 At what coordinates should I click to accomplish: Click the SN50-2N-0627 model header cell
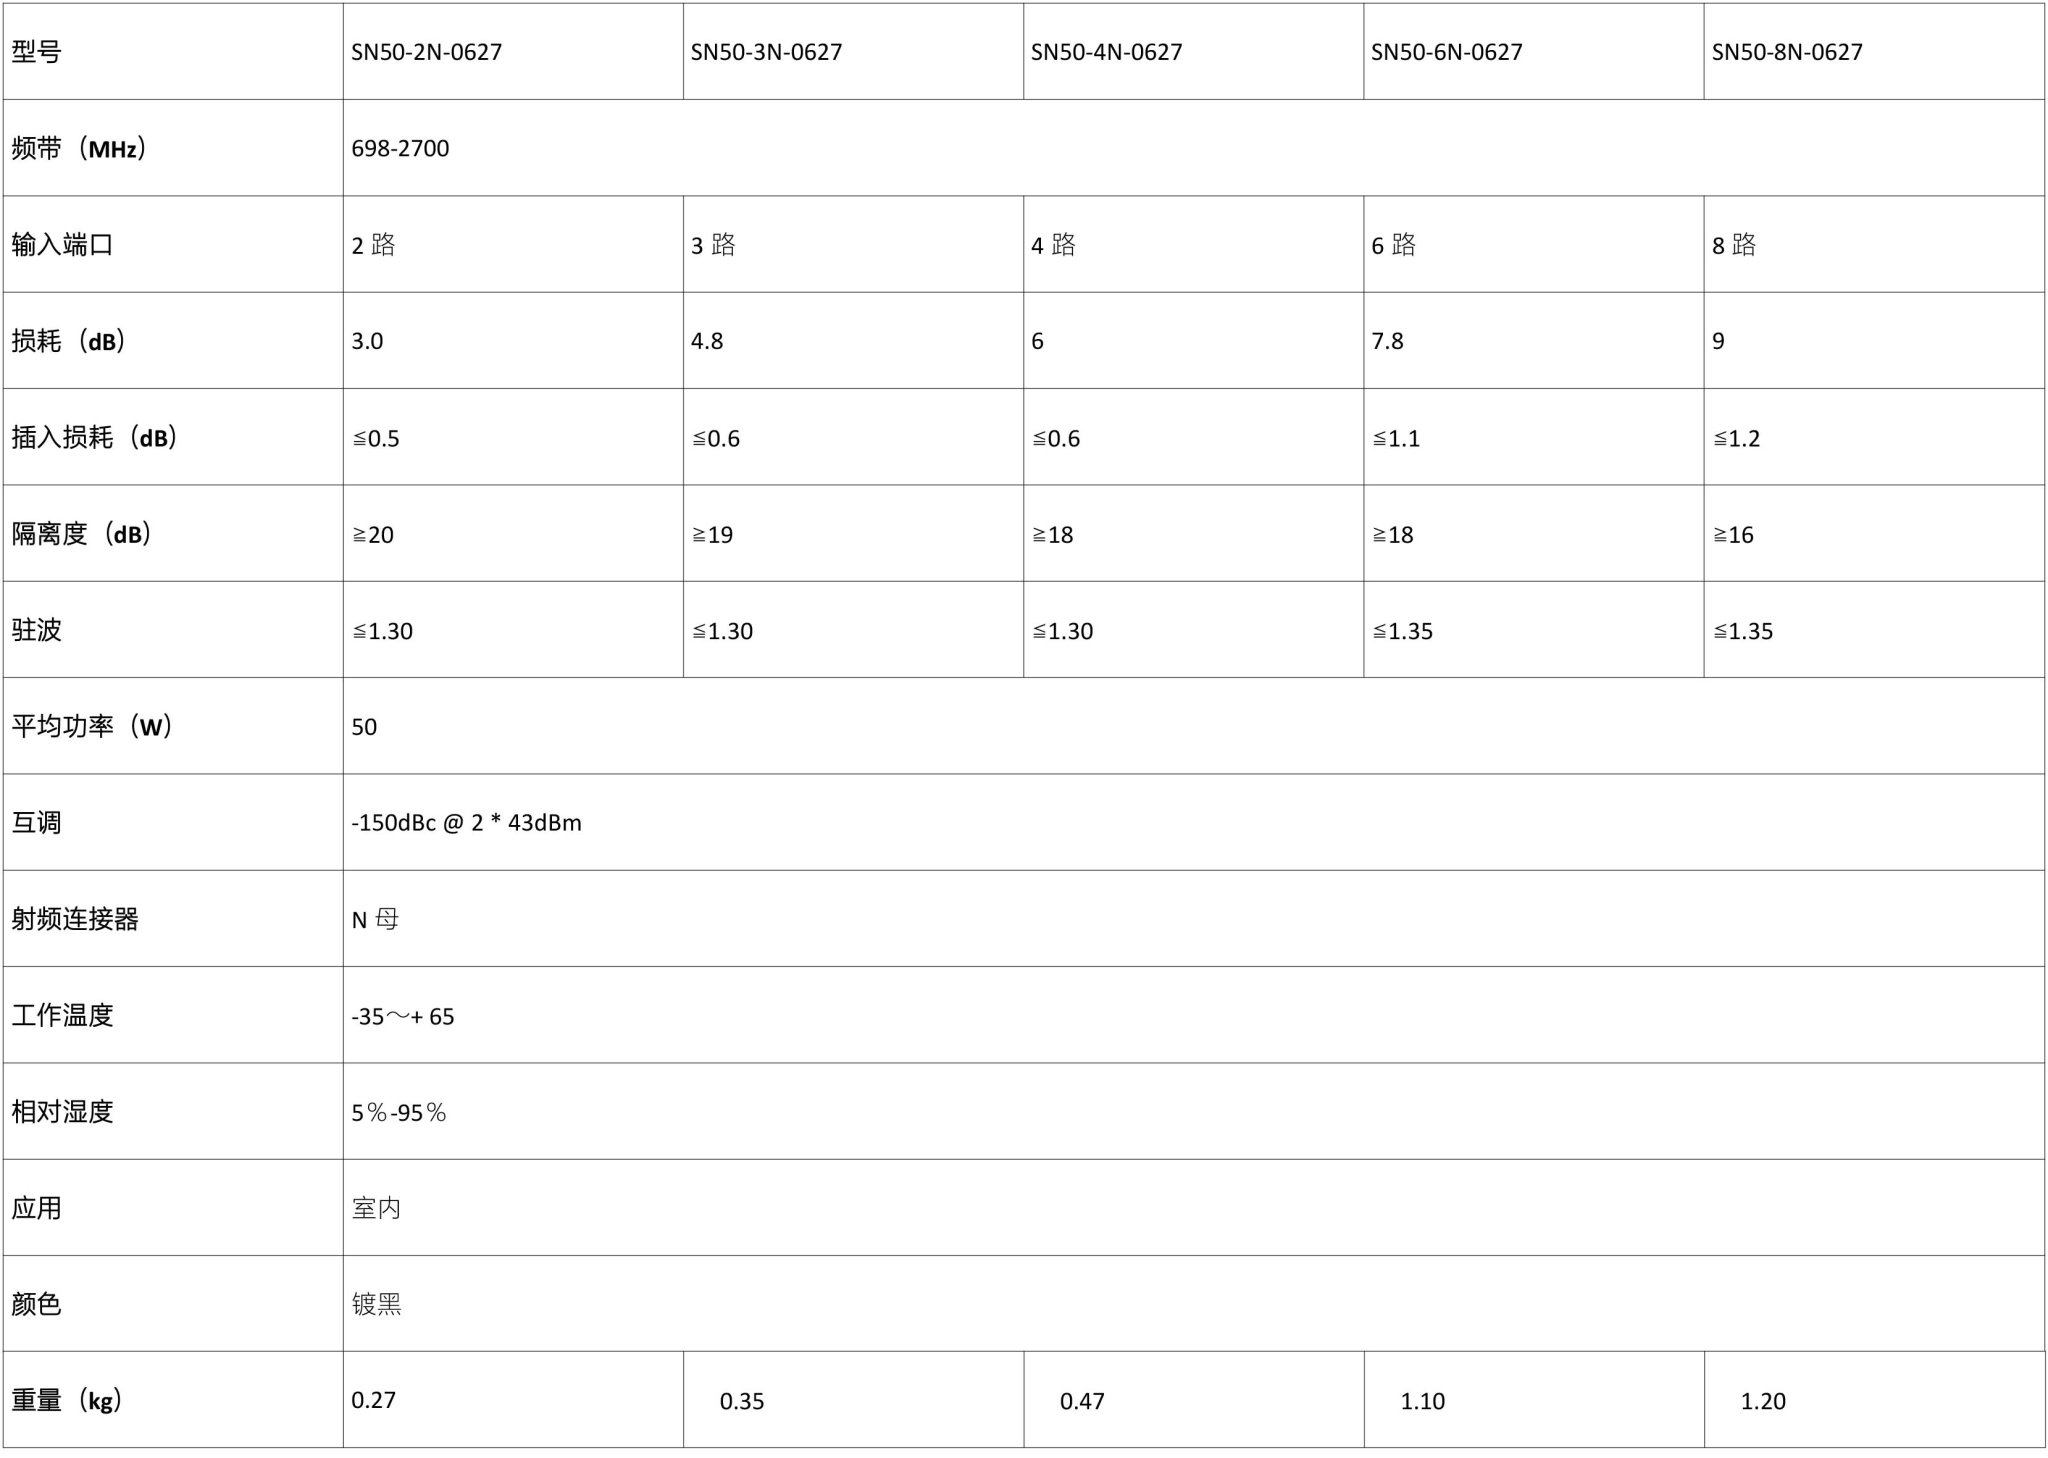click(x=513, y=51)
